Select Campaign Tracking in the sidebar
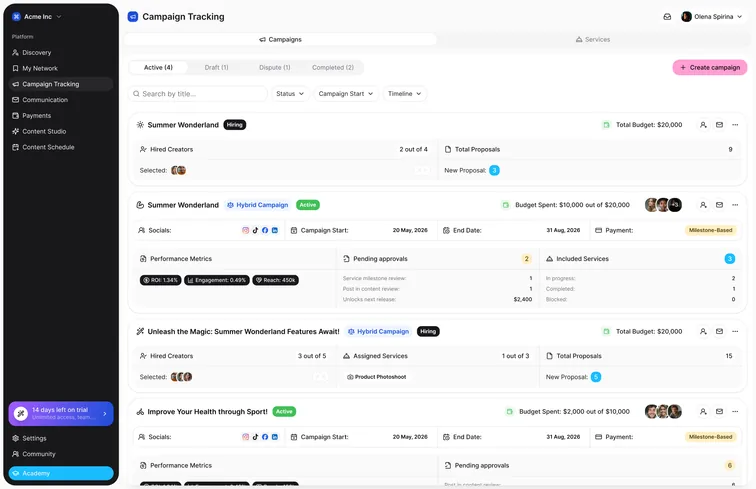Screen dimensions: 756x489 (61, 84)
